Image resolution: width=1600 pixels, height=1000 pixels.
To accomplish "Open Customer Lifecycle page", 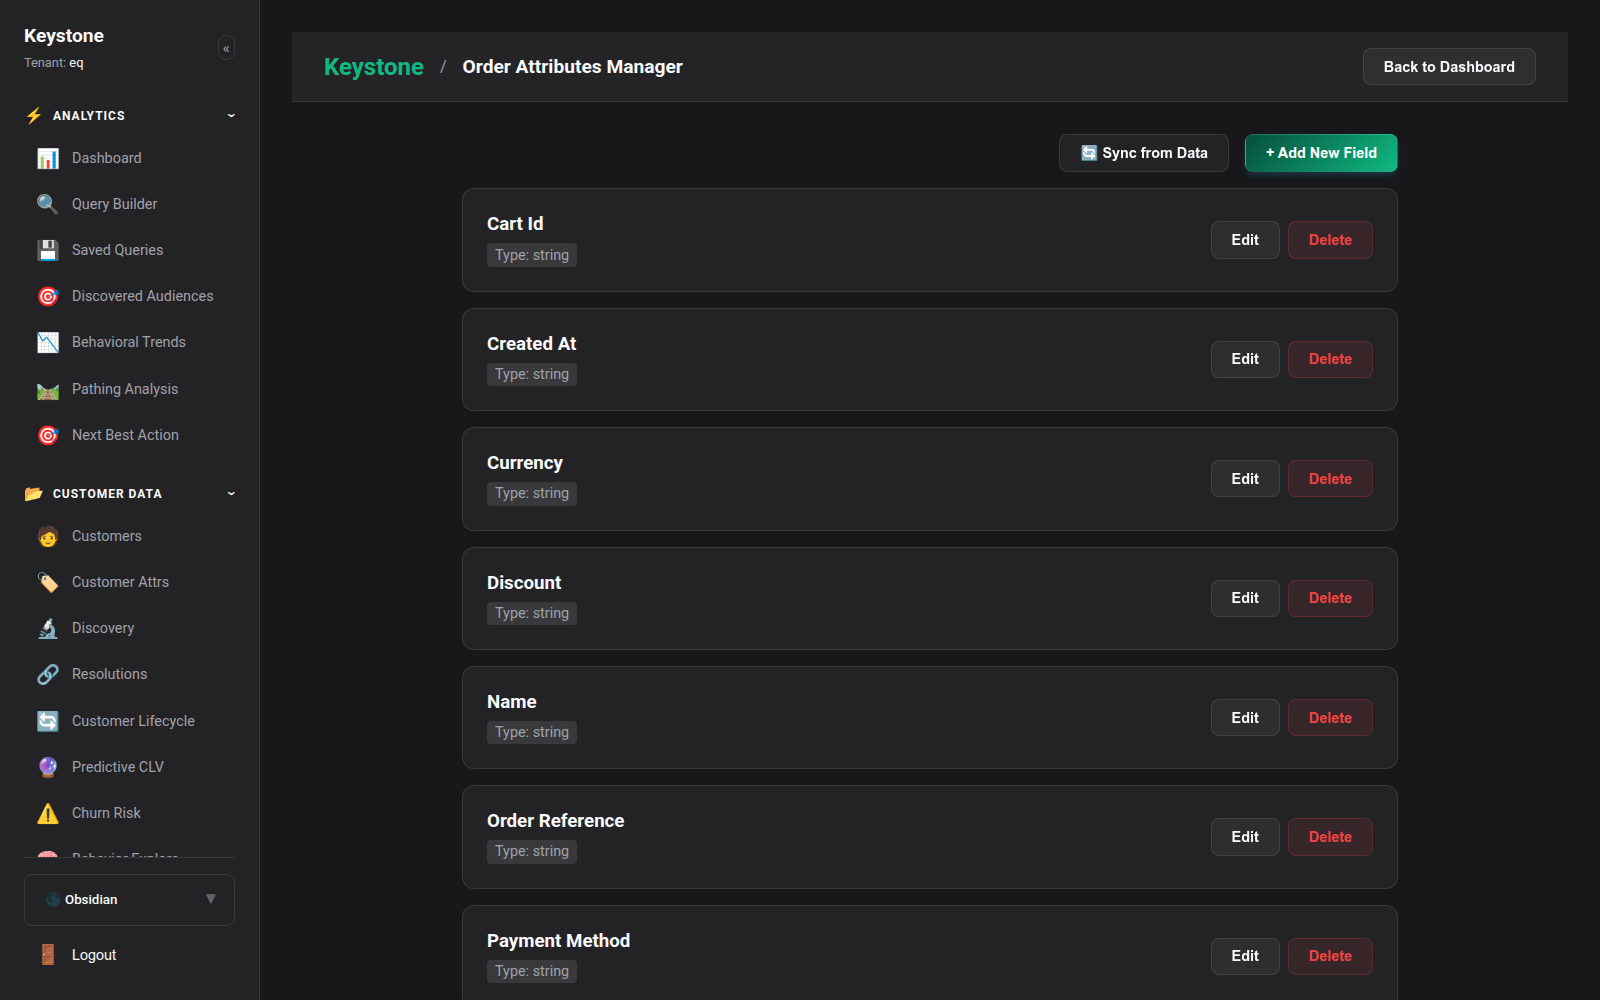I will point(130,721).
